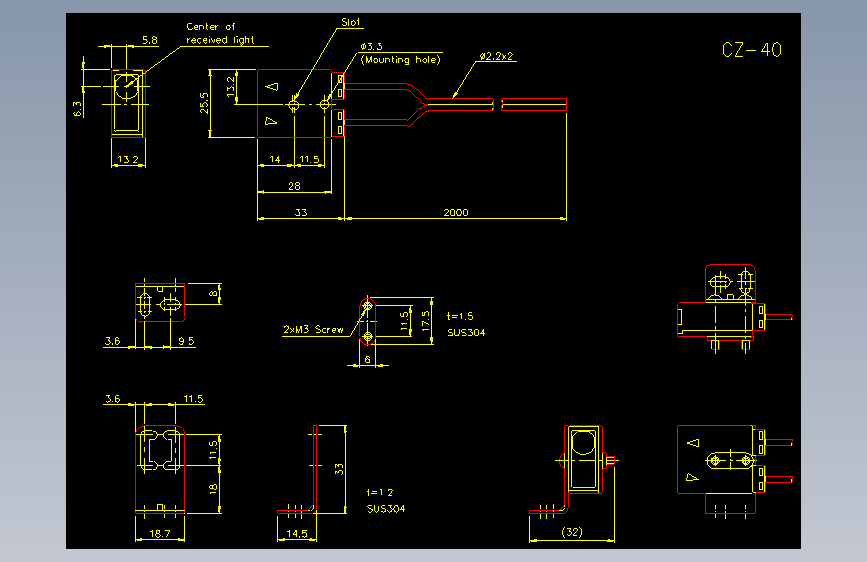Click the 33 dimension beside 2000

pyautogui.click(x=301, y=212)
